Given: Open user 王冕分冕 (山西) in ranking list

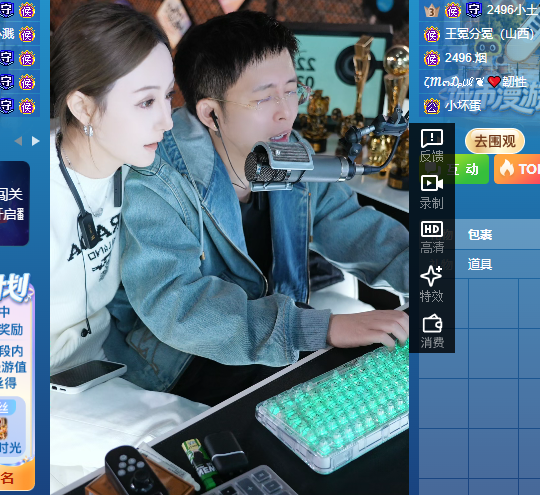Looking at the screenshot, I should pos(490,34).
